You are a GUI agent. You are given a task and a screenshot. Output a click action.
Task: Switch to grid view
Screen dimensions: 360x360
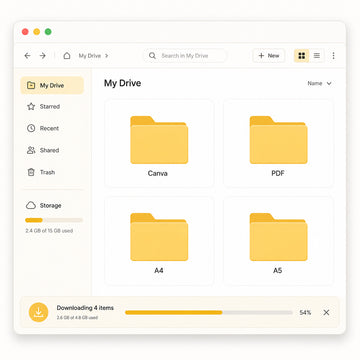(x=302, y=56)
